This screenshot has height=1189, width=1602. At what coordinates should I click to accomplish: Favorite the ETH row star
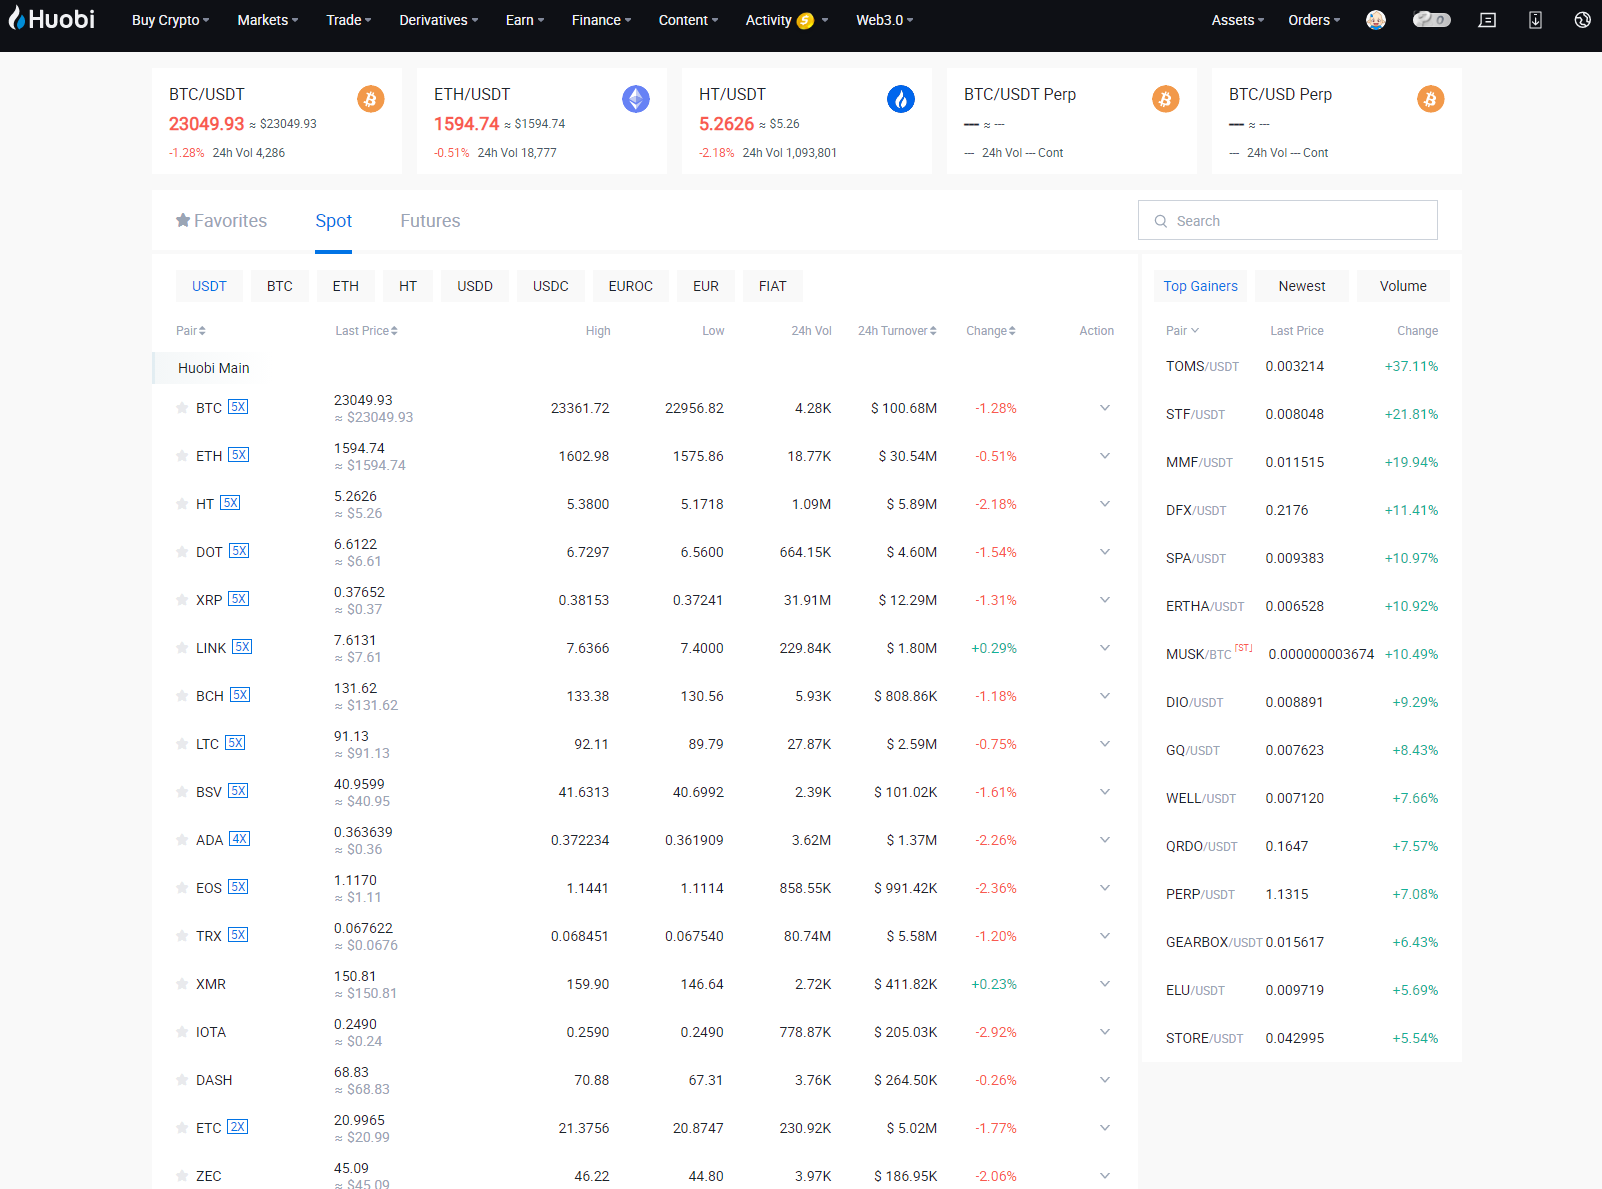182,456
